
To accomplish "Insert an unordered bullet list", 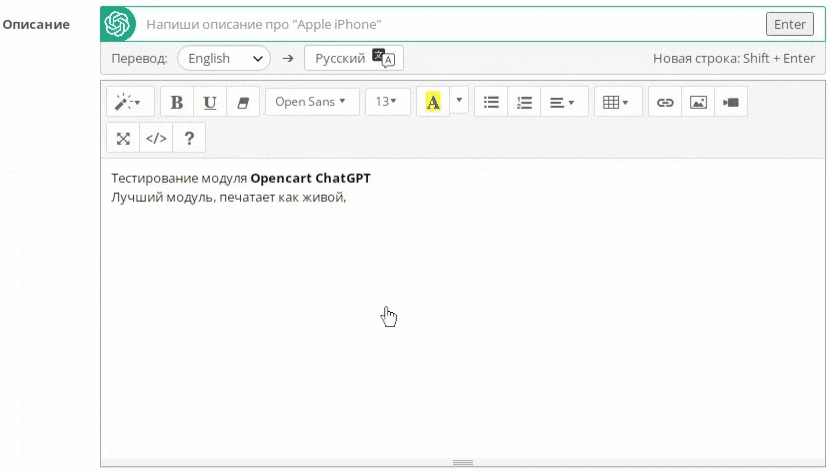I will (491, 102).
